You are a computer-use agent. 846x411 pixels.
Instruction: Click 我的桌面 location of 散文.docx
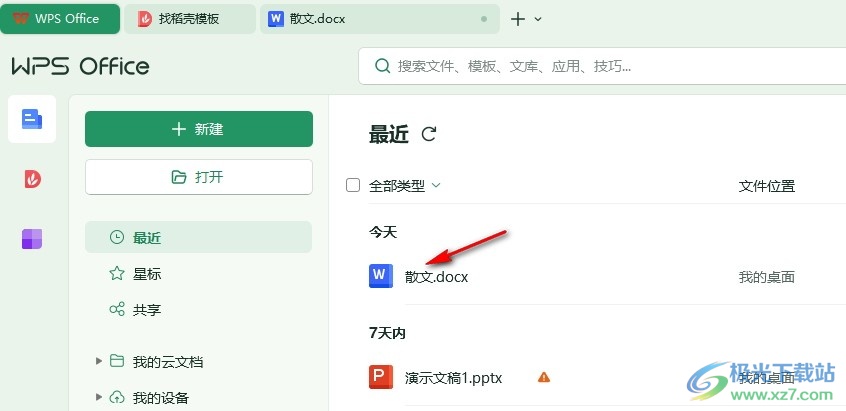pyautogui.click(x=767, y=277)
